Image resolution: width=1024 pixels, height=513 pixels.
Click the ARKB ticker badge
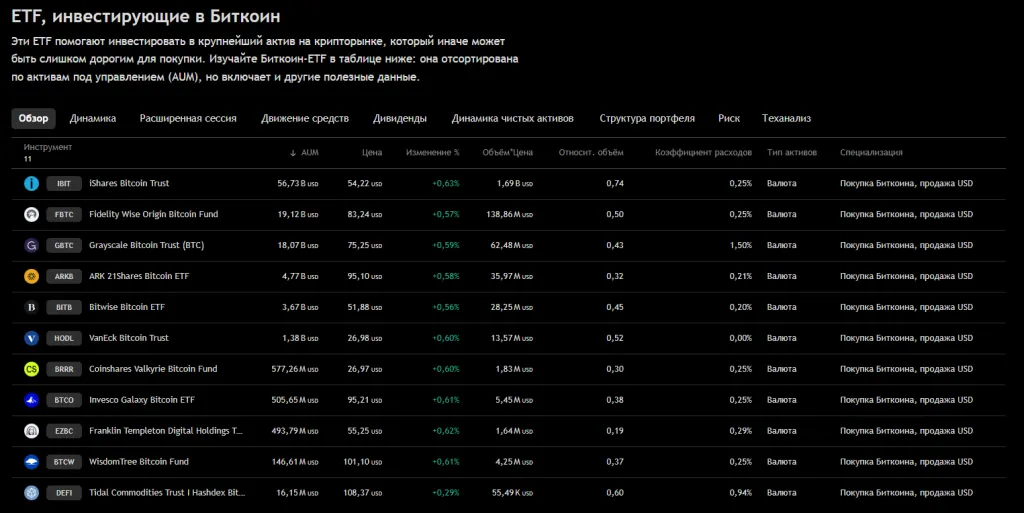(x=64, y=276)
